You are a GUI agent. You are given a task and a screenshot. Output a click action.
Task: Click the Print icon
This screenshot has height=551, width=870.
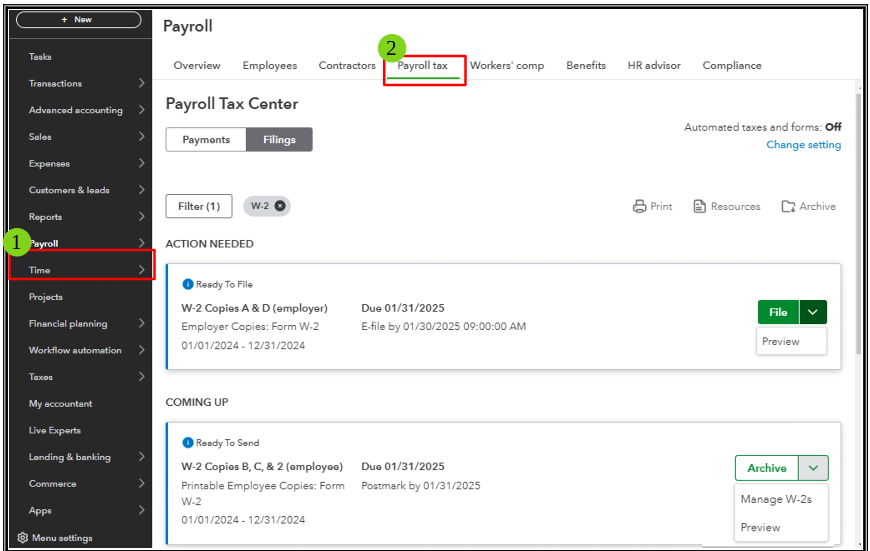coord(639,206)
